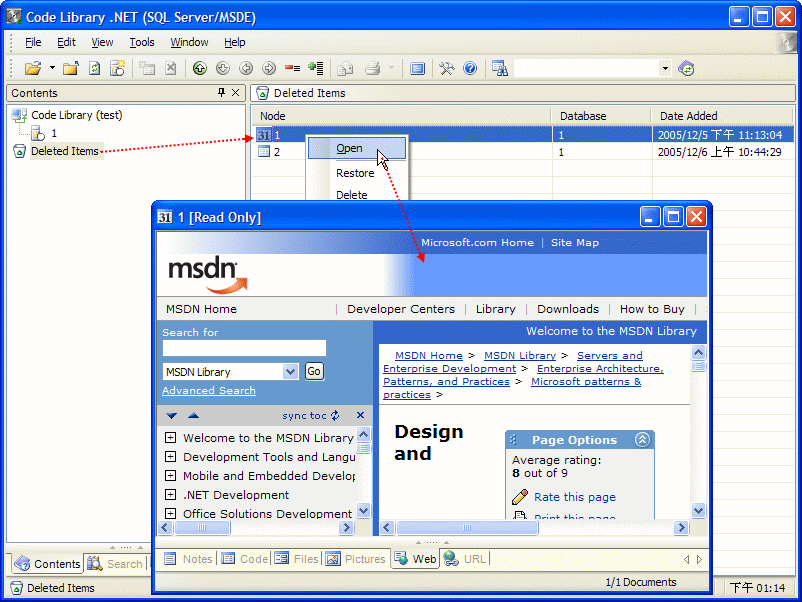The height and width of the screenshot is (602, 802).
Task: Switch to the Code tab
Action: [245, 559]
